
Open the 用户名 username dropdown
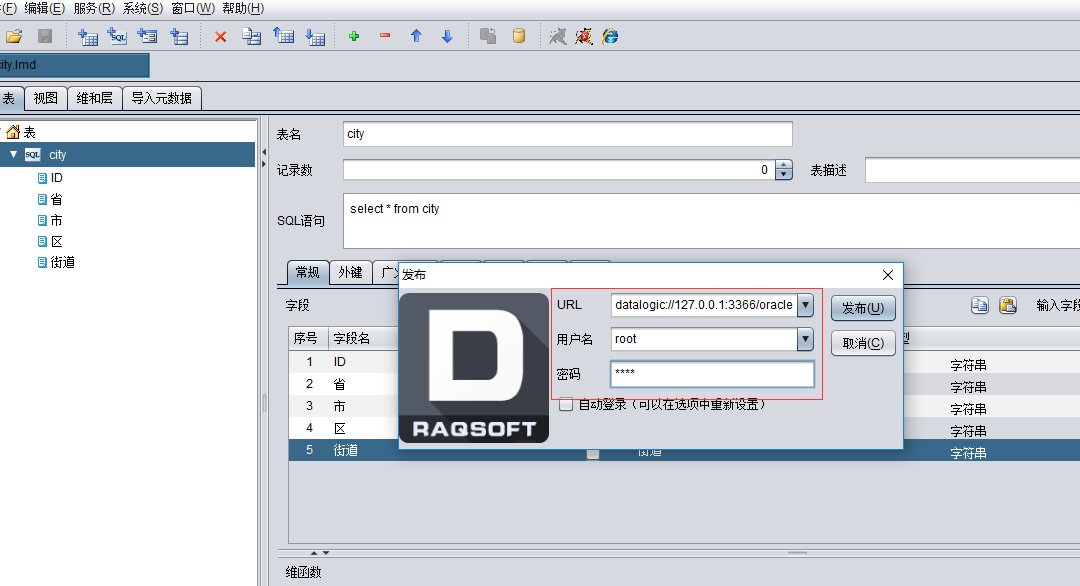coord(805,340)
